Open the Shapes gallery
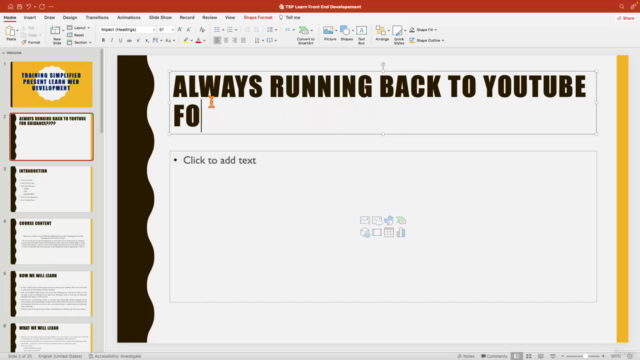The image size is (640, 360). point(346,33)
